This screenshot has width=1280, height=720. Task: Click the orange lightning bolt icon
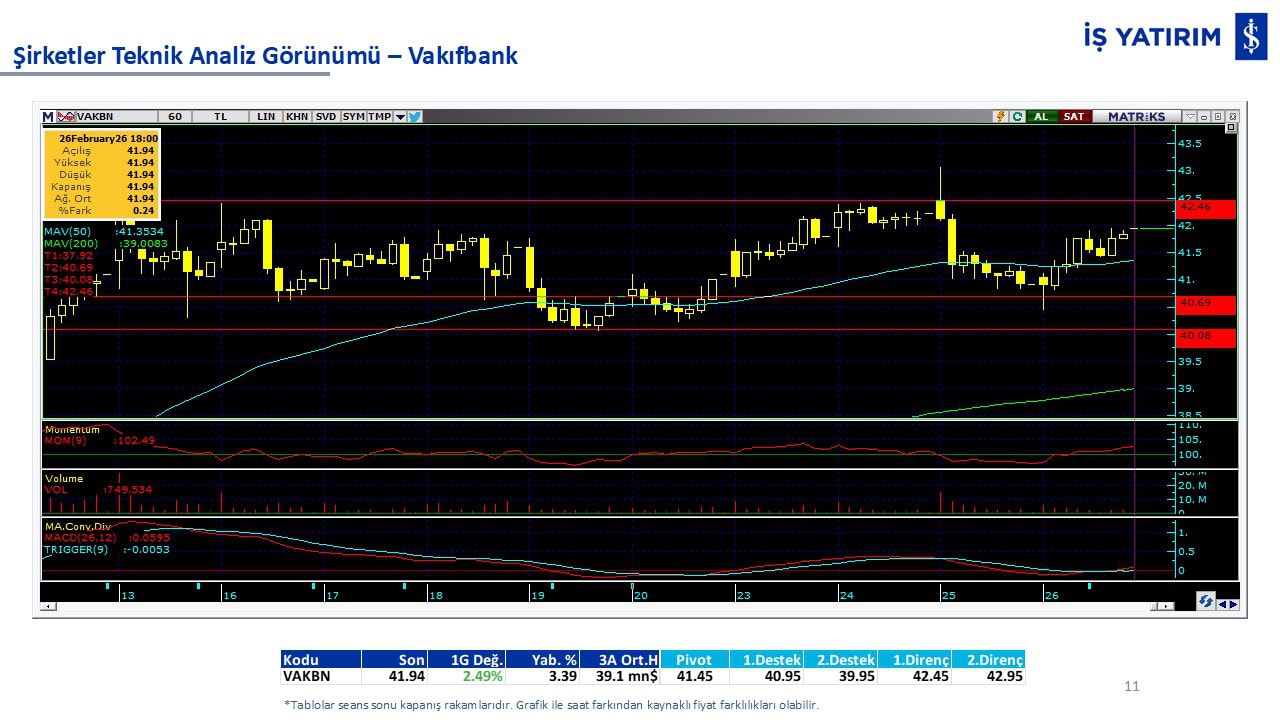[x=999, y=116]
